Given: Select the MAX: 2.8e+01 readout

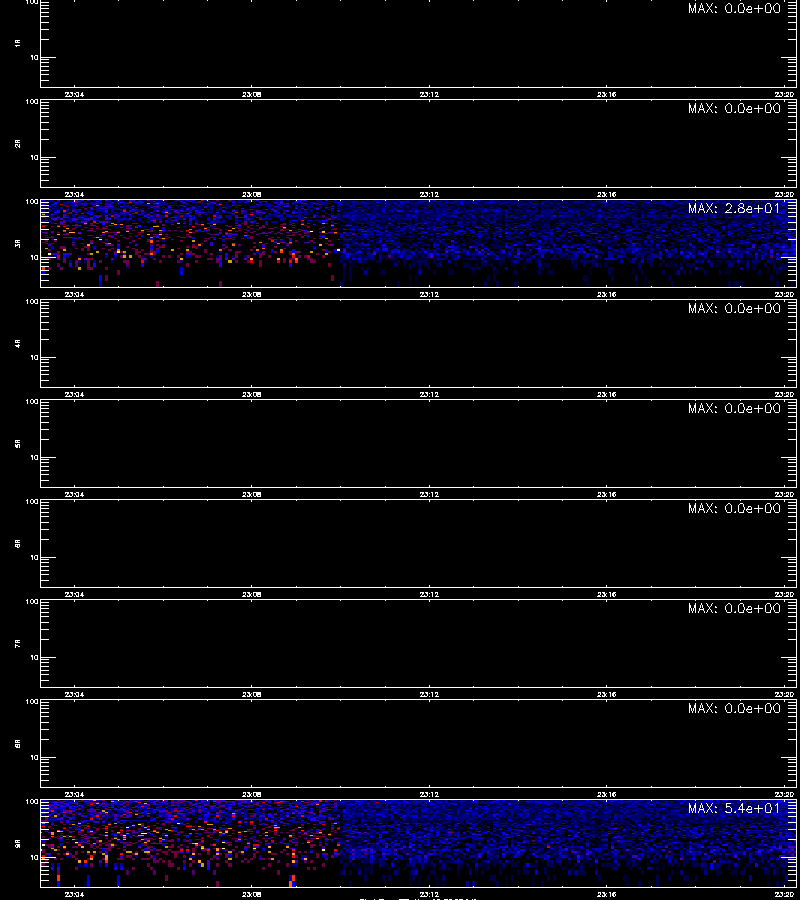Looking at the screenshot, I should click(x=734, y=208).
